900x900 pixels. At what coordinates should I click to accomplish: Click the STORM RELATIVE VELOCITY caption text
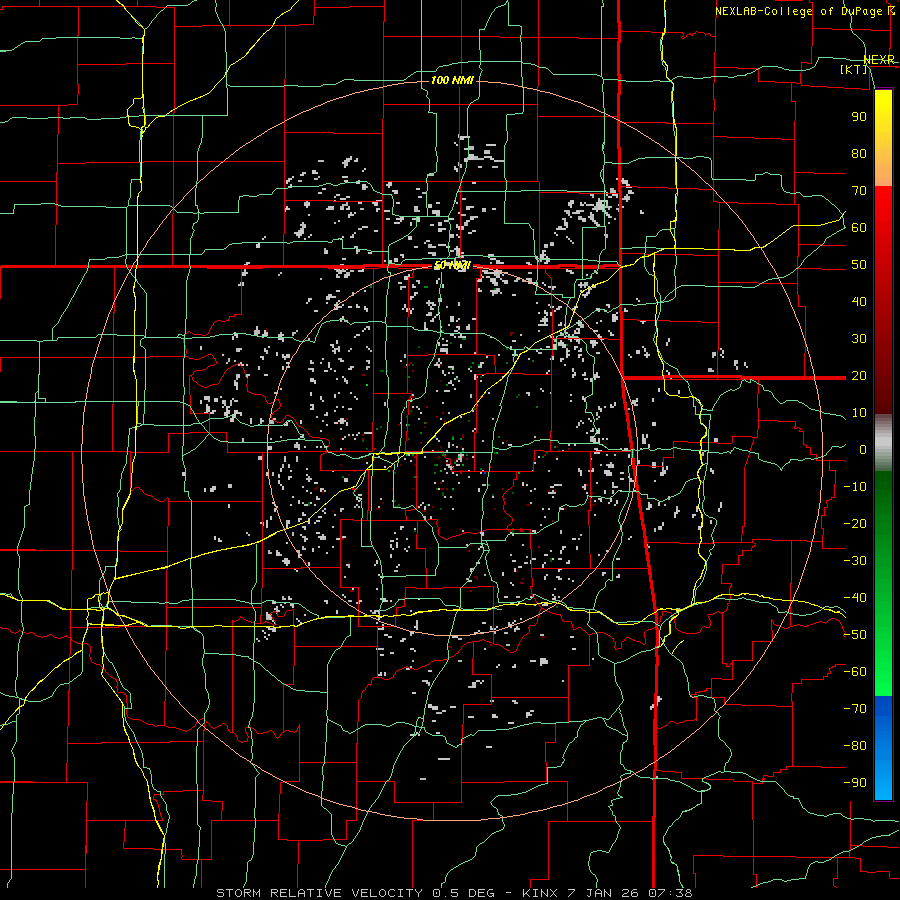pyautogui.click(x=319, y=893)
